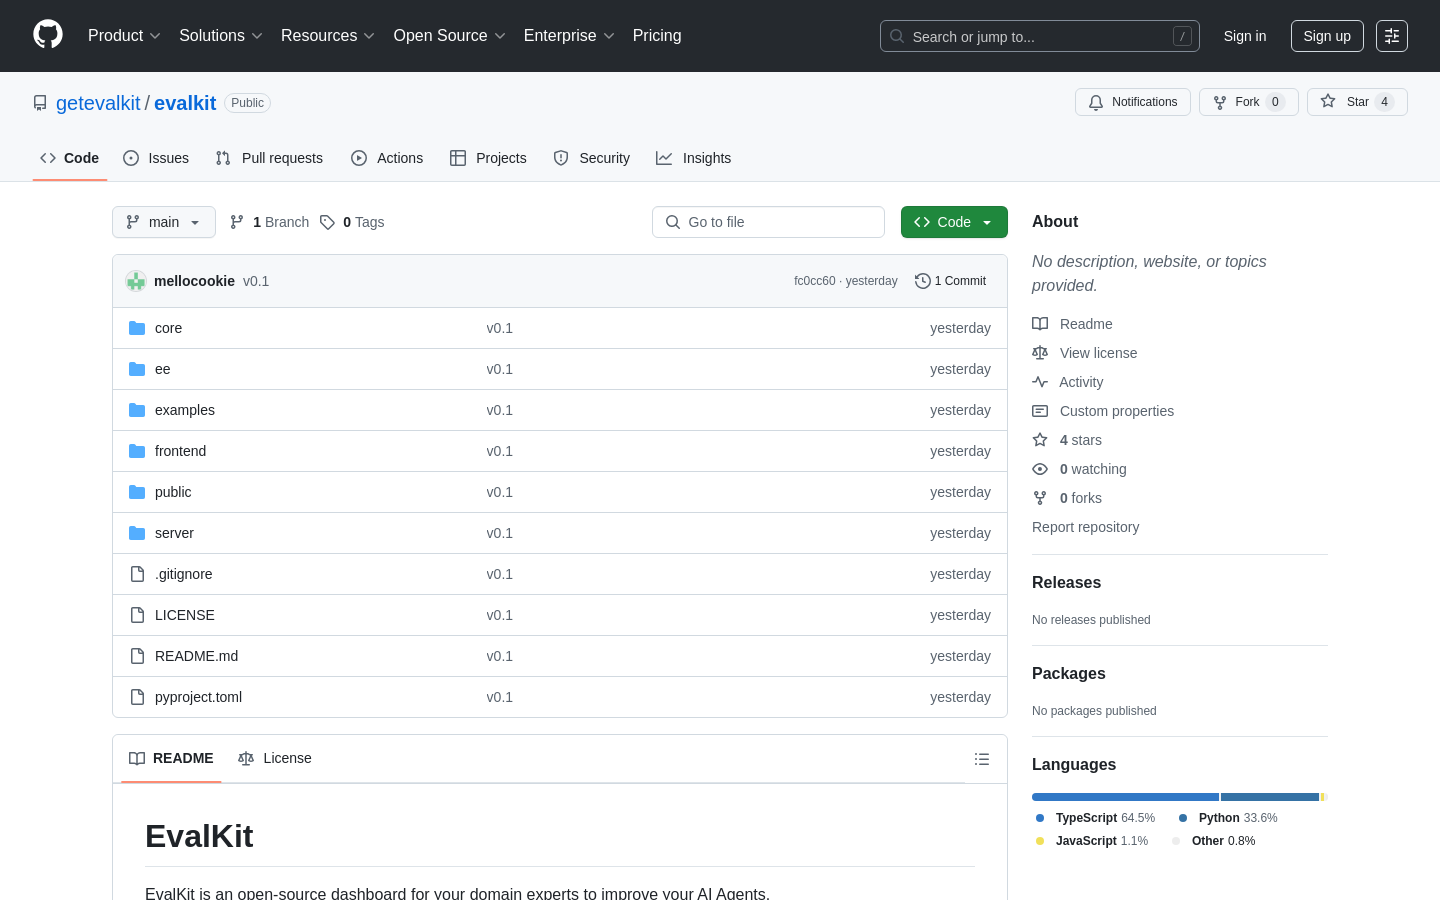Viewport: 1440px width, 900px height.
Task: Select the README tab in file panel
Action: point(171,758)
